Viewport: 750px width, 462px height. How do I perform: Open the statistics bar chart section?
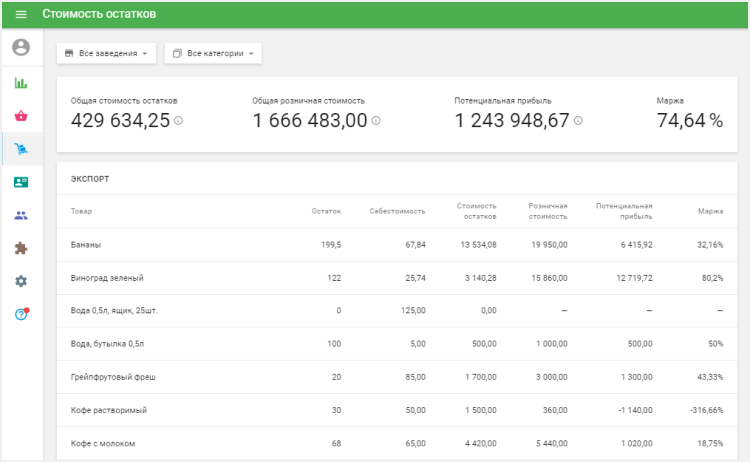[21, 83]
